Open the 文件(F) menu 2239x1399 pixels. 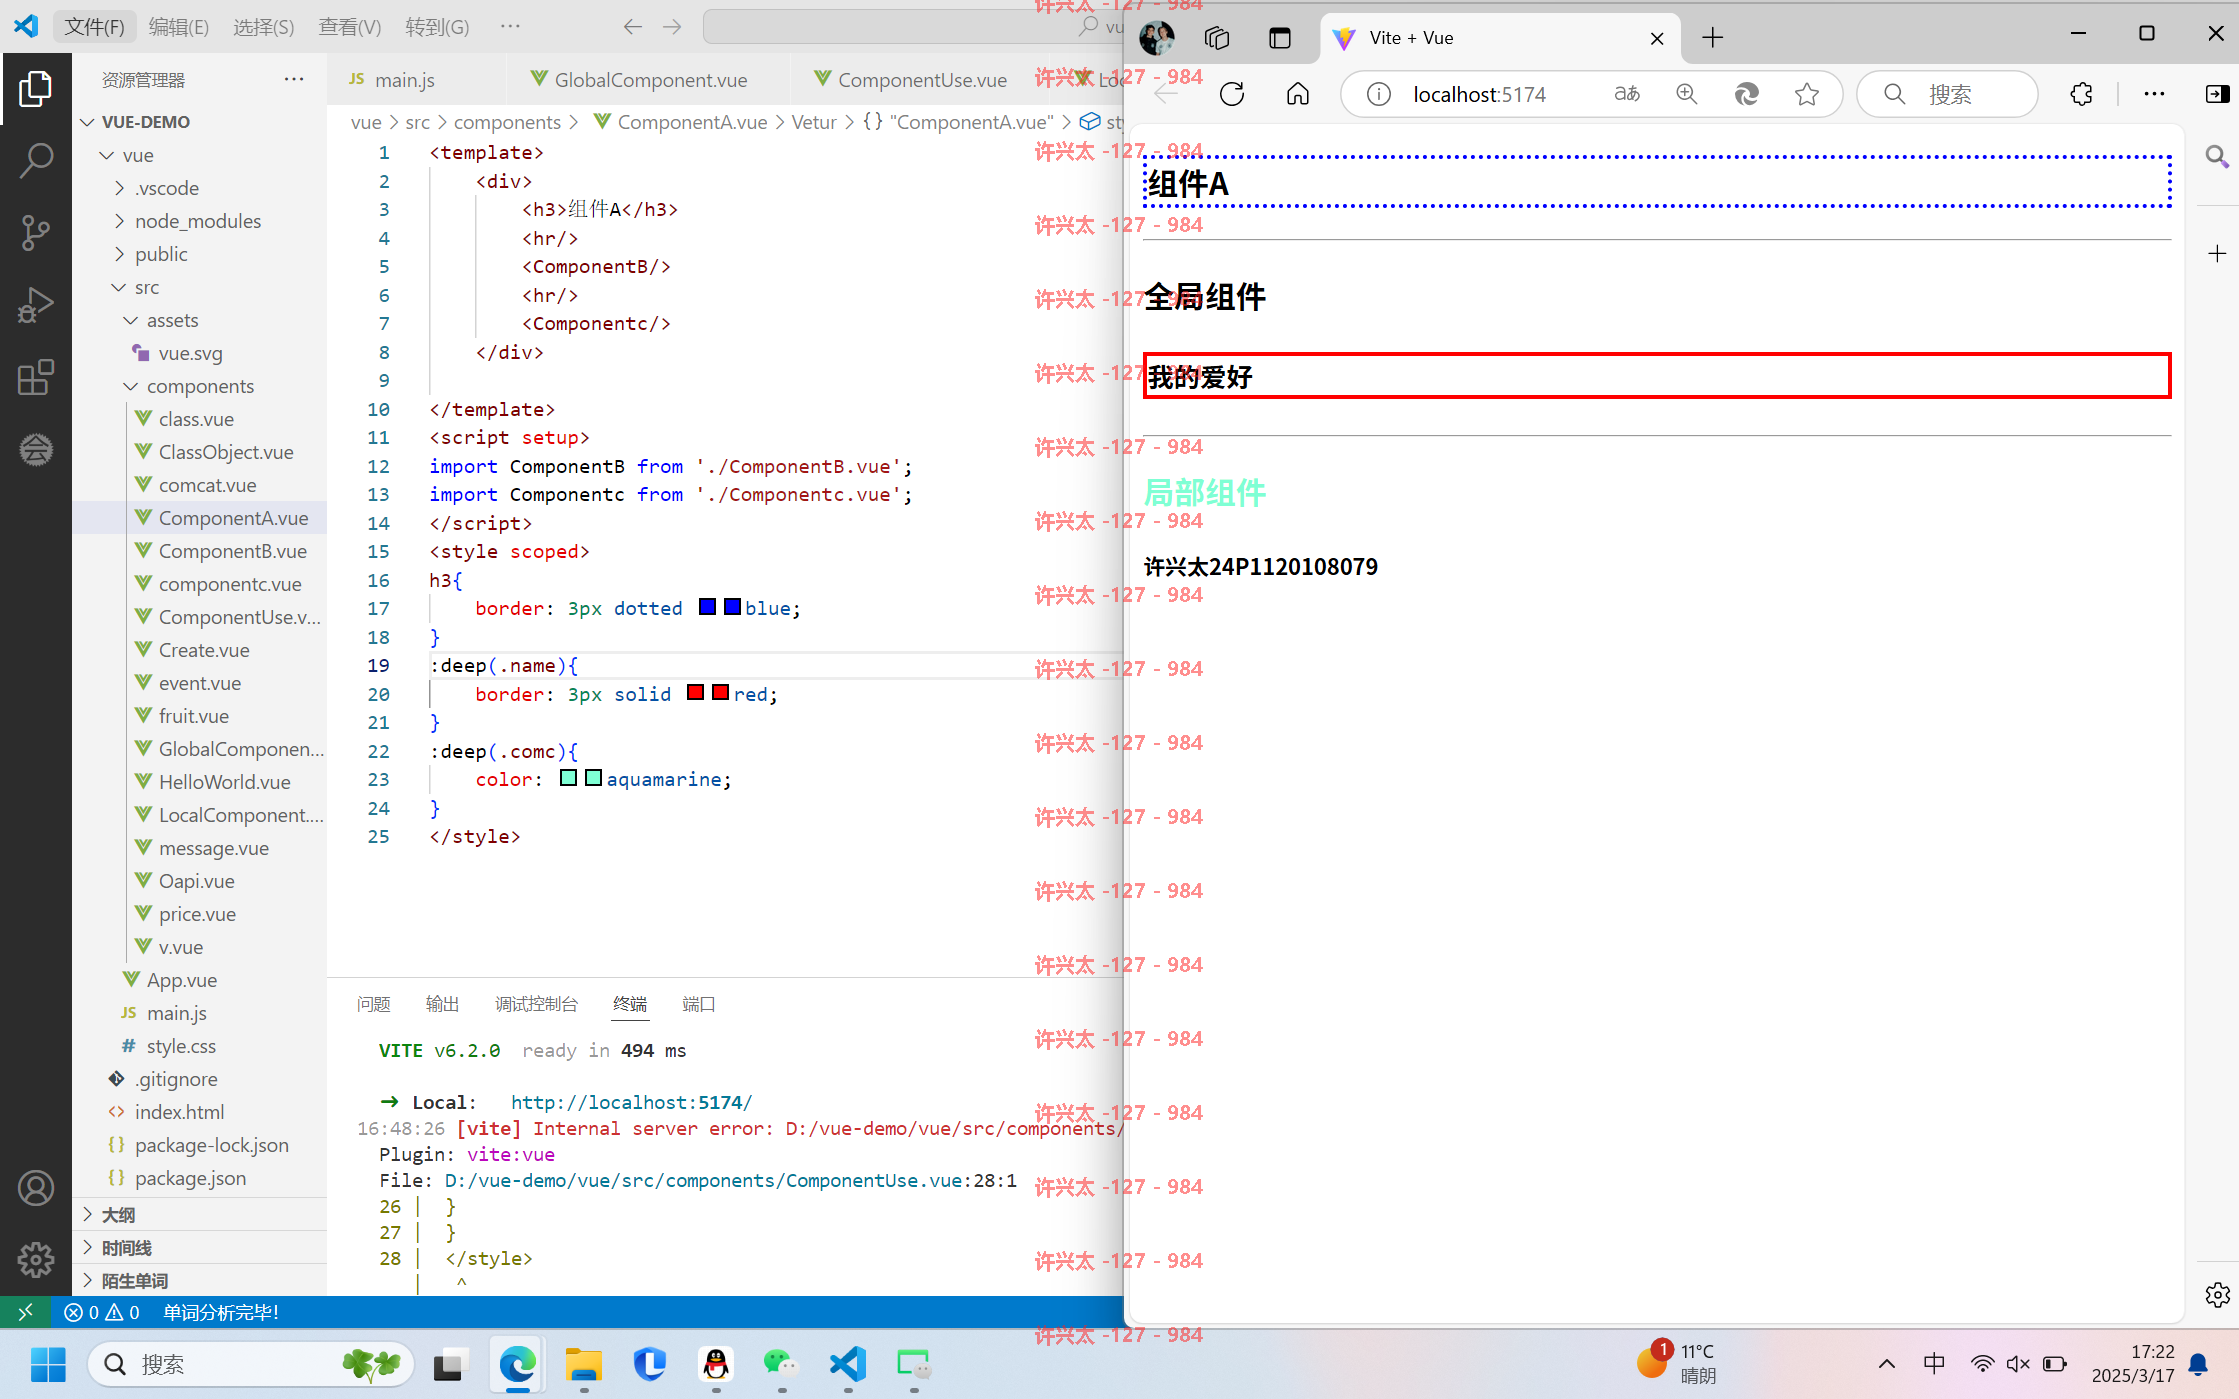(x=94, y=27)
